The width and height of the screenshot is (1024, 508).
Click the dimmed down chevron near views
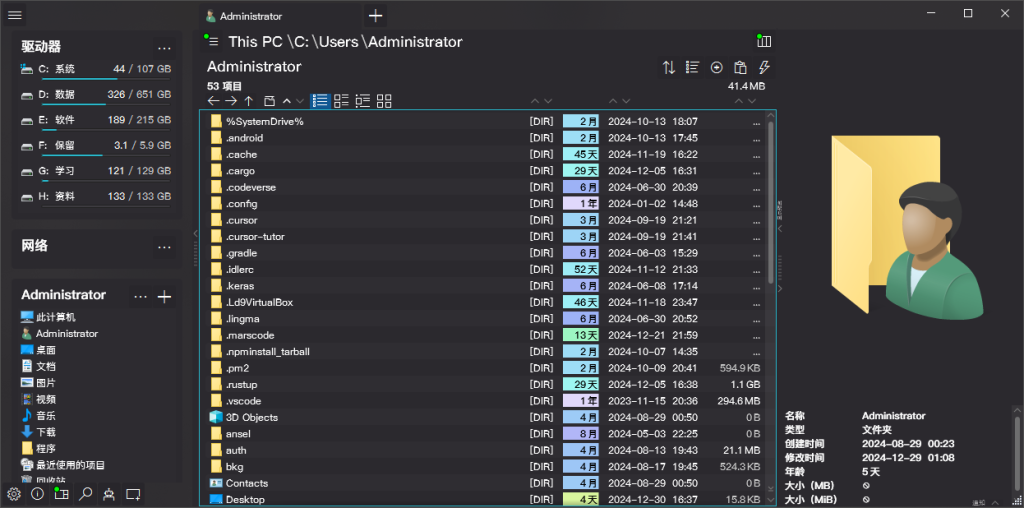(300, 101)
